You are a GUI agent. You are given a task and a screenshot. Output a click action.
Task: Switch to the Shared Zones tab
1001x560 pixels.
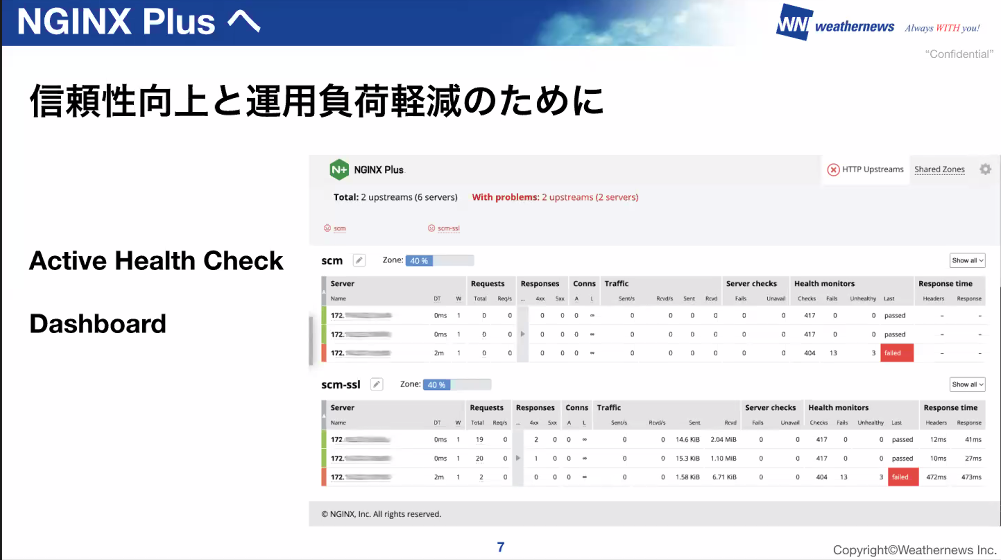tap(939, 169)
